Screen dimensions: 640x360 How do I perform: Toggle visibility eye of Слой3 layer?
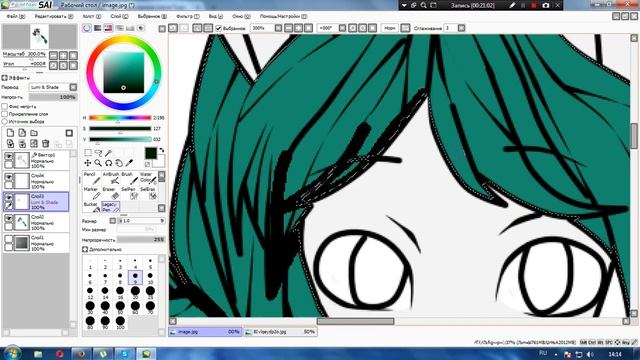[x=9, y=198]
